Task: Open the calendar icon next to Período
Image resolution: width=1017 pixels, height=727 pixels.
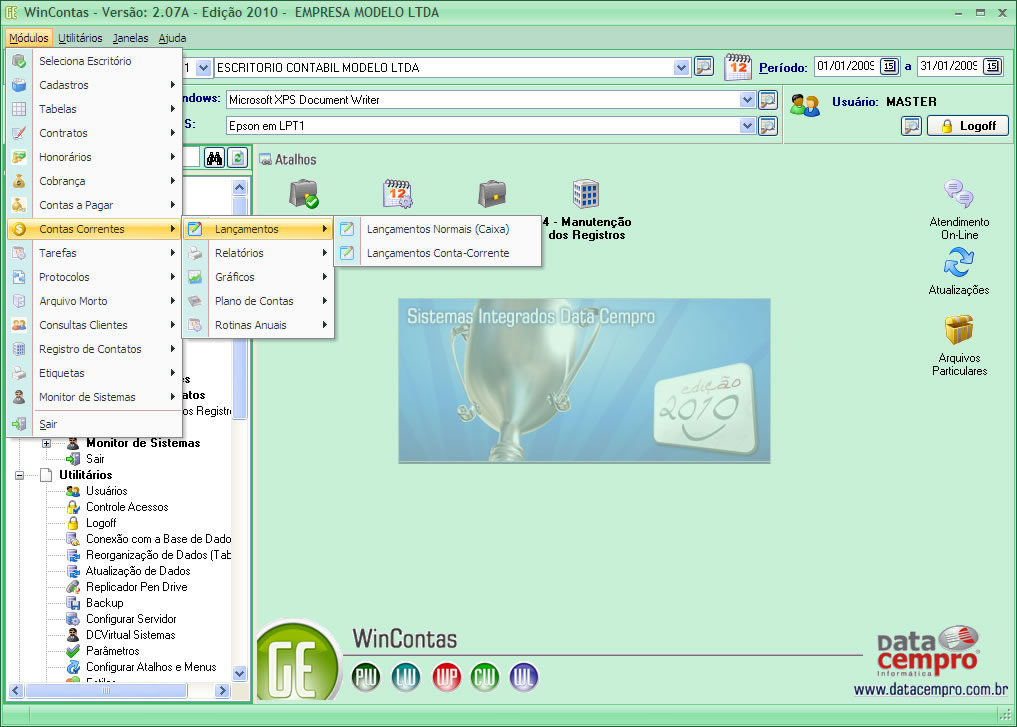Action: point(737,67)
